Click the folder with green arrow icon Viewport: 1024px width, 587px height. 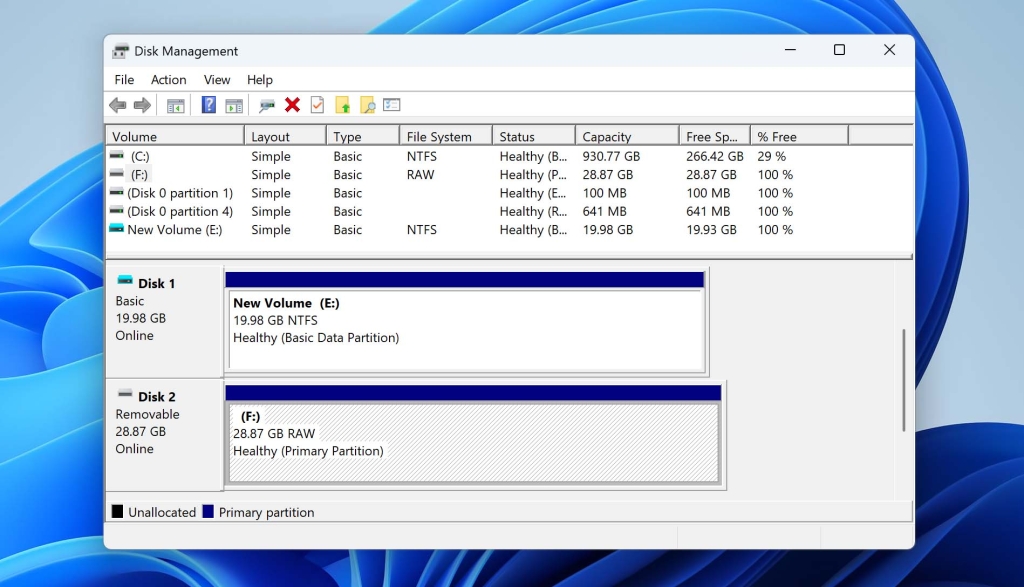click(343, 105)
